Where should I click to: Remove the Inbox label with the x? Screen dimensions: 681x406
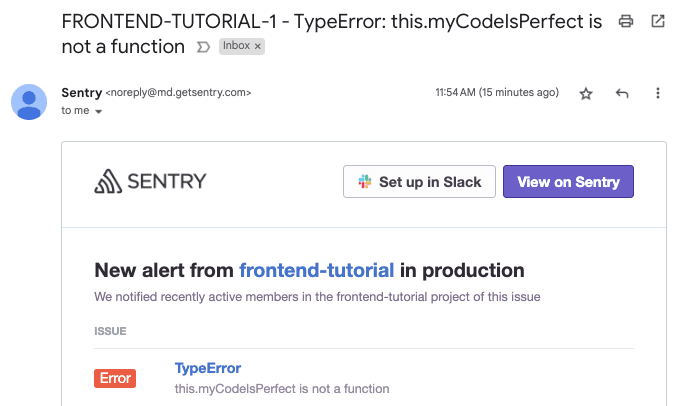tap(258, 46)
